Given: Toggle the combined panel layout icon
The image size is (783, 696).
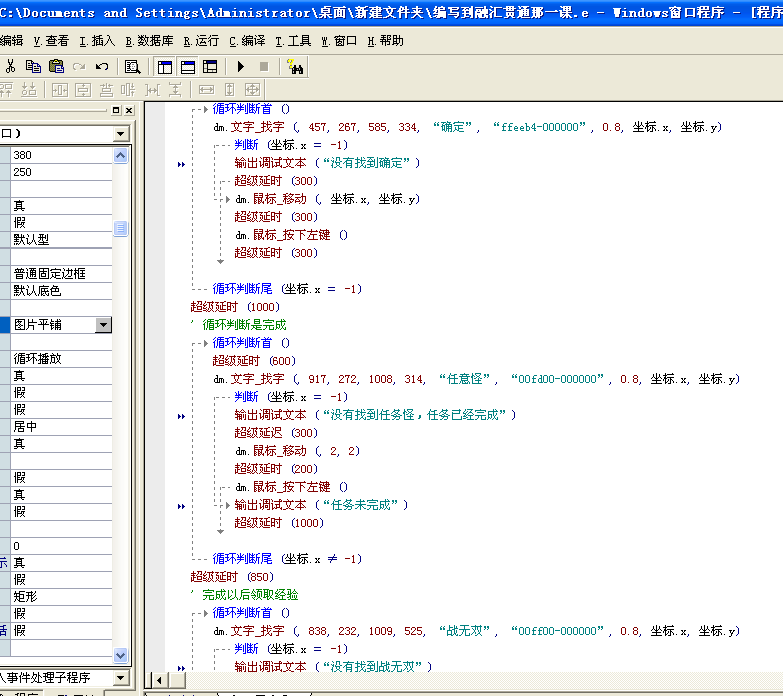Looking at the screenshot, I should pyautogui.click(x=210, y=66).
